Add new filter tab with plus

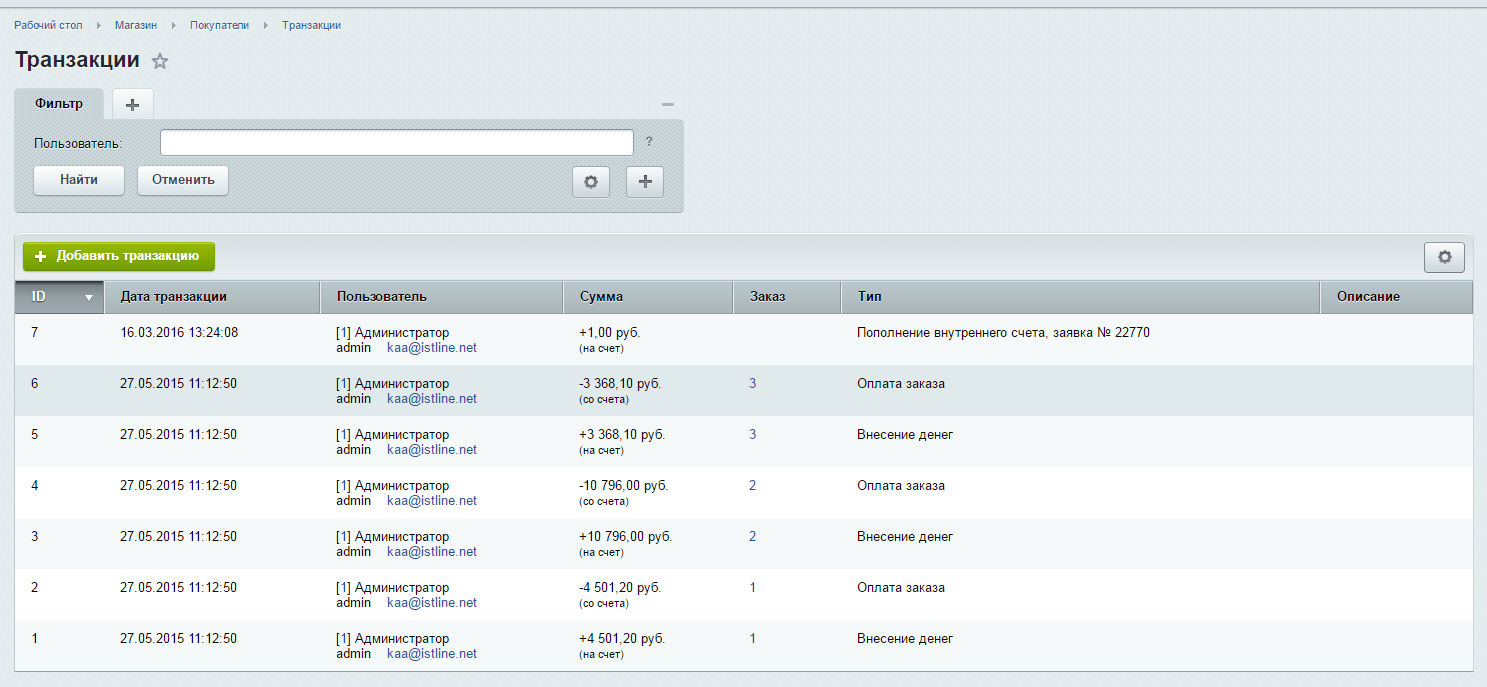pyautogui.click(x=132, y=104)
